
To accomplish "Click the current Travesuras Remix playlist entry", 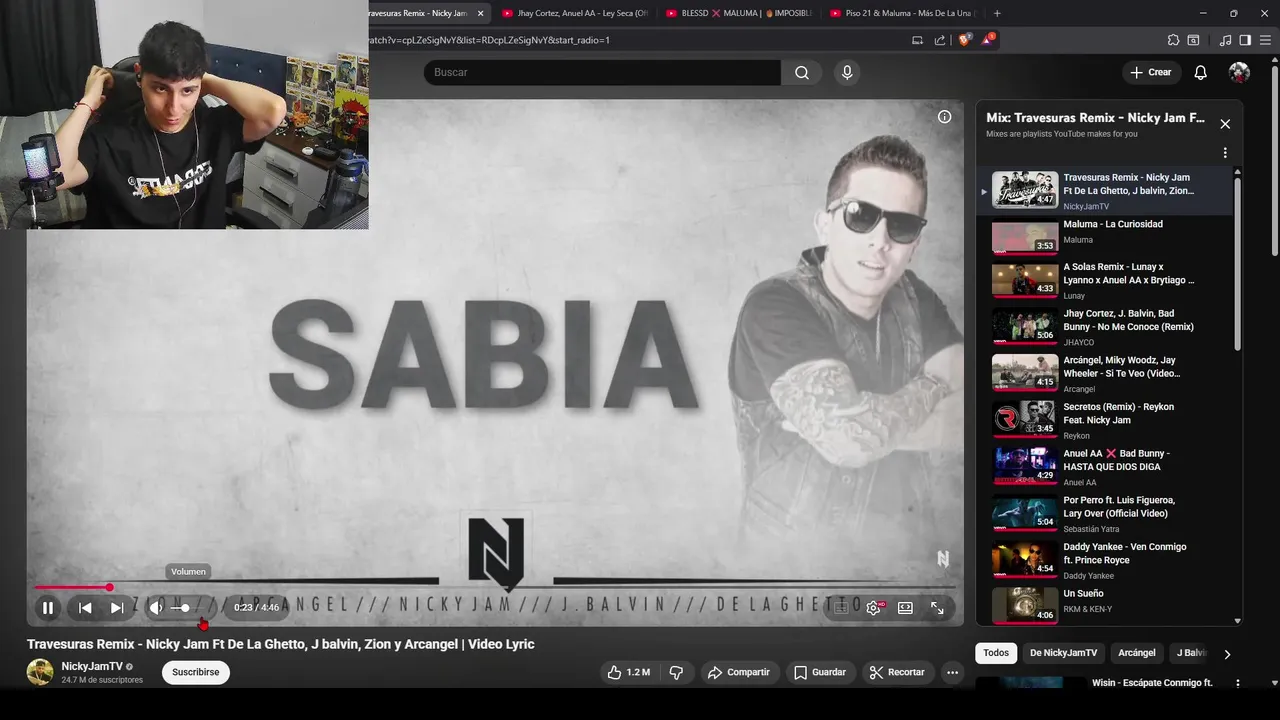I will [x=1105, y=190].
